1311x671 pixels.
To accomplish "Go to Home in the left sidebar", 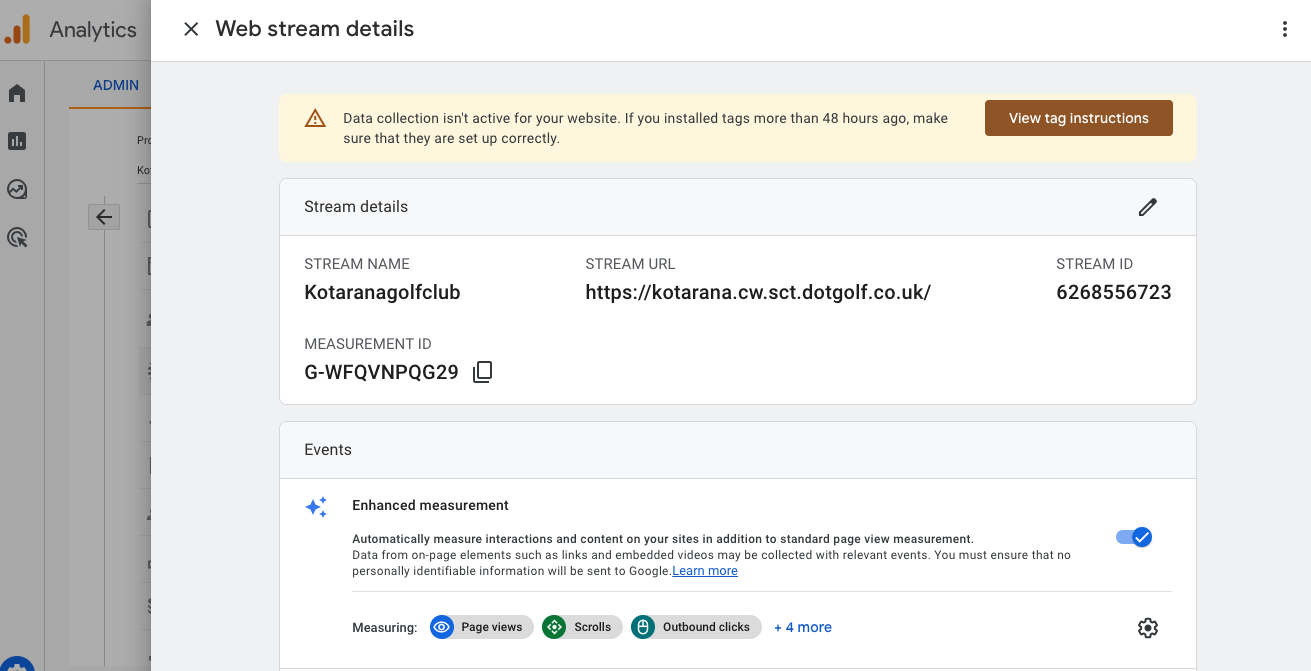I will coord(17,94).
